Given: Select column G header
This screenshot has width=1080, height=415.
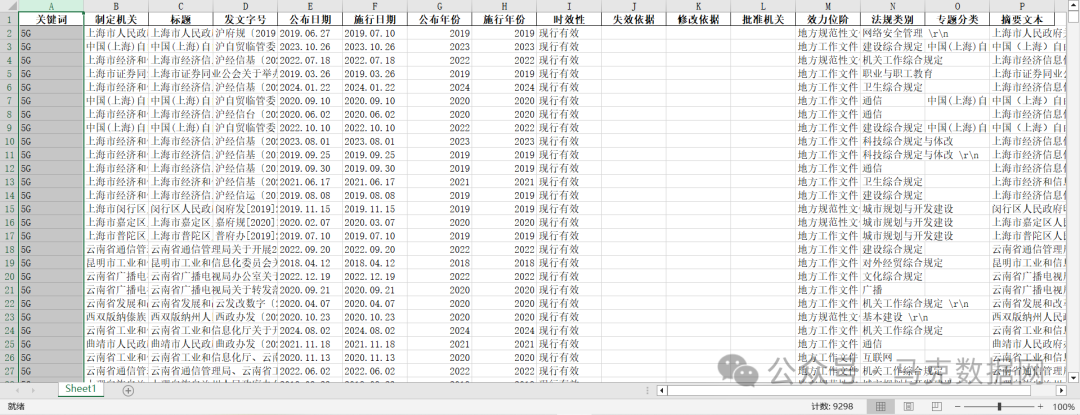Looking at the screenshot, I should [x=439, y=6].
